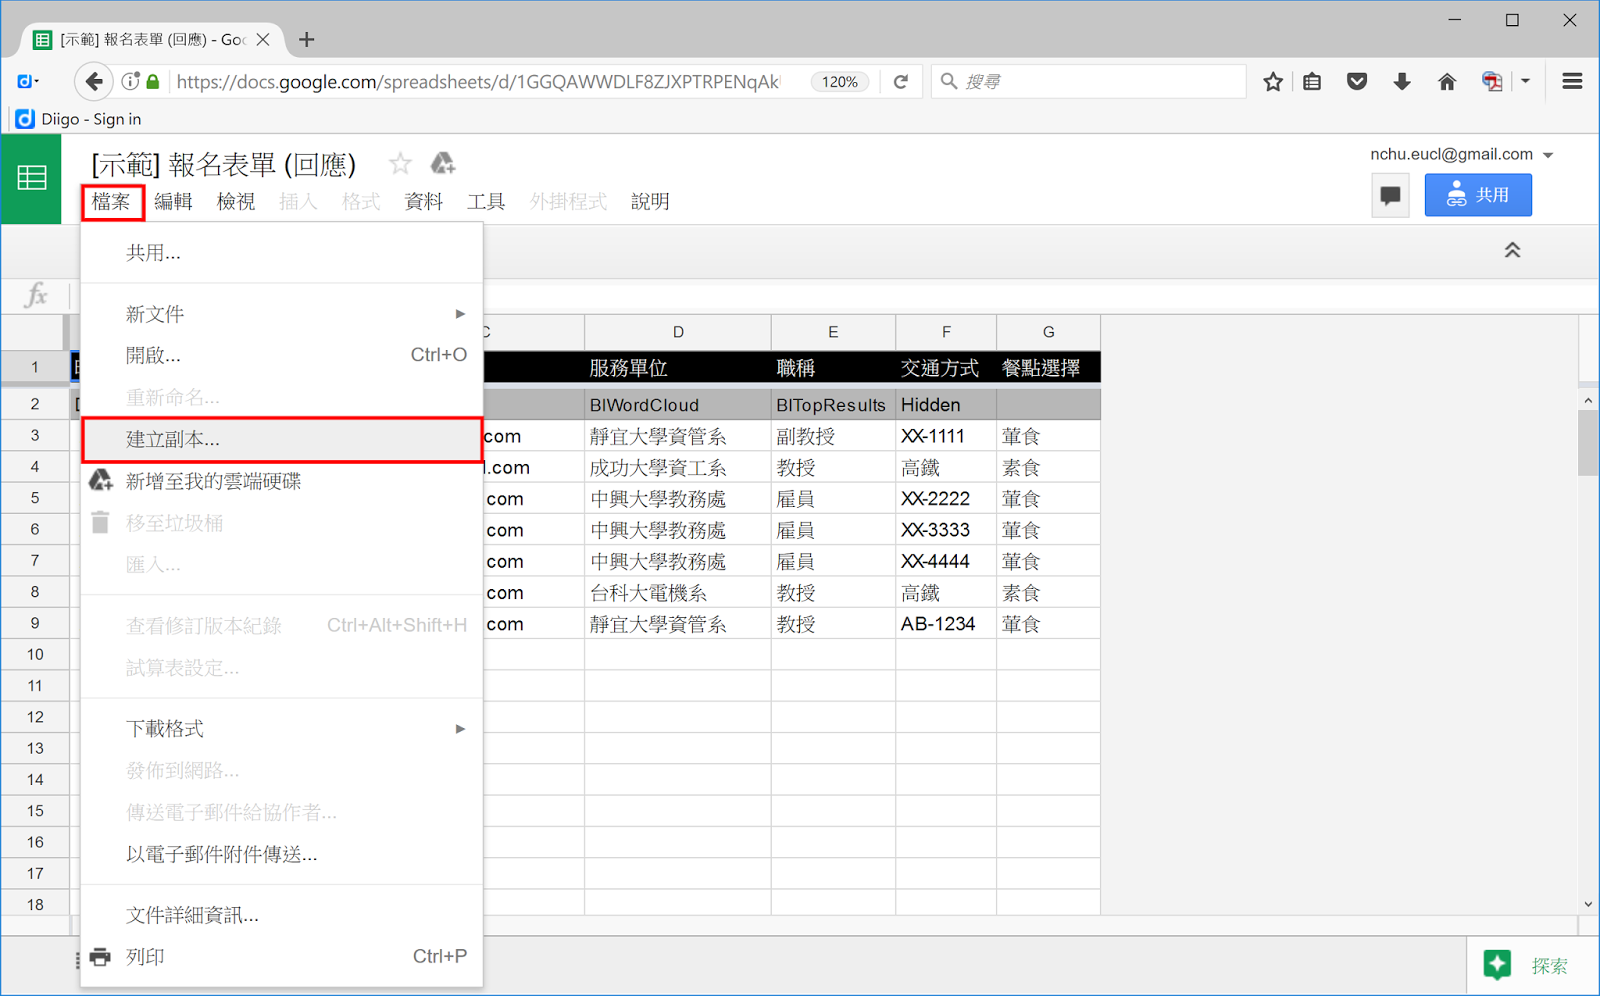Click the 餐點選擇 header cell
Viewport: 1600px width, 996px height.
[1048, 368]
